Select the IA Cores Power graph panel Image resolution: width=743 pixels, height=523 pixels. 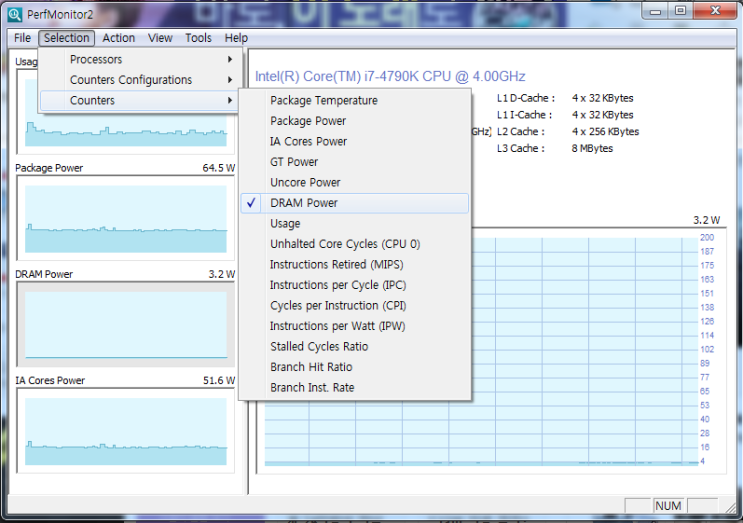(x=126, y=431)
